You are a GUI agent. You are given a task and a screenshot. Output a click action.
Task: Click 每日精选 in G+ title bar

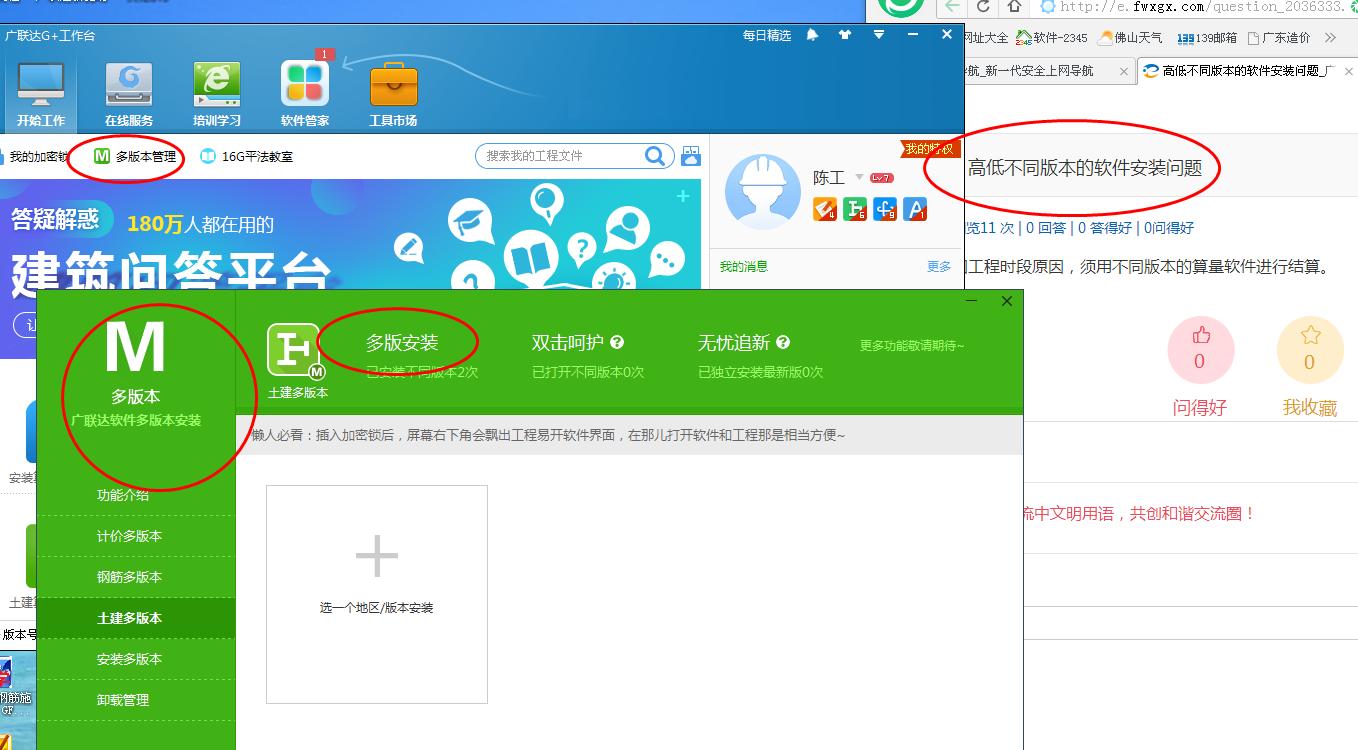tap(767, 35)
